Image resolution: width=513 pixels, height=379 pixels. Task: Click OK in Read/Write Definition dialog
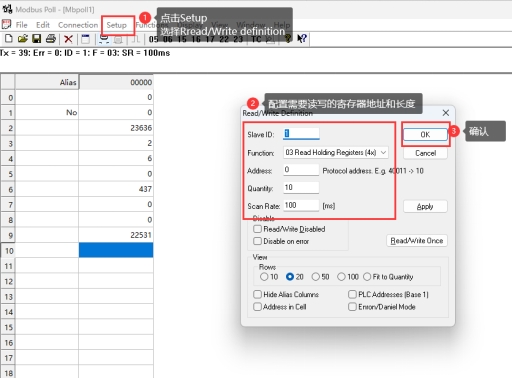tap(425, 134)
